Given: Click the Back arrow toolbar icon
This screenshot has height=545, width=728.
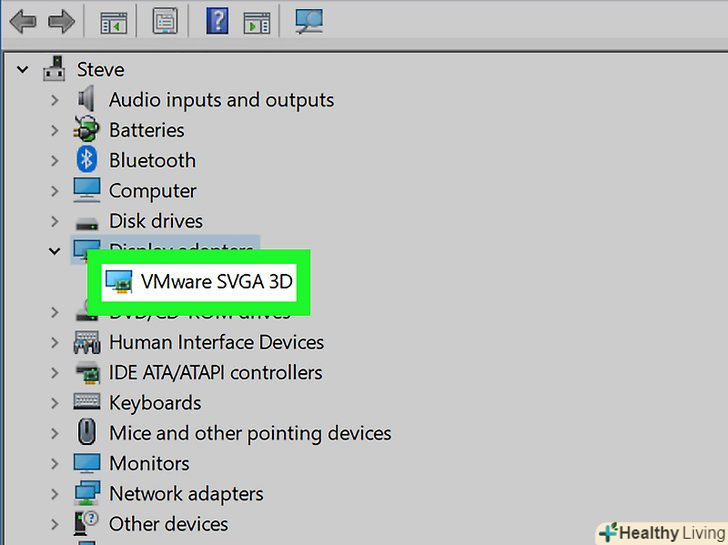Looking at the screenshot, I should (25, 21).
